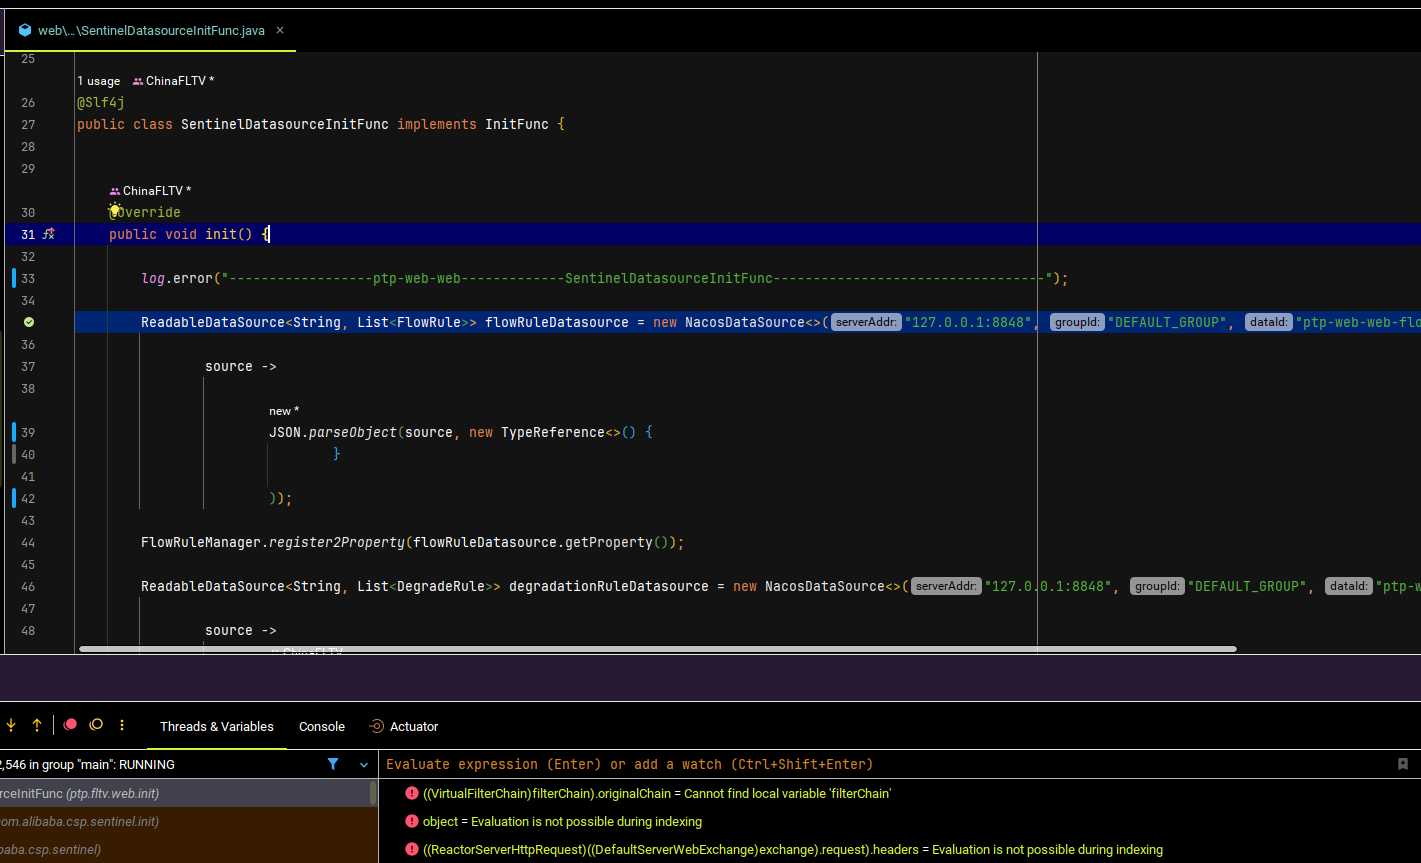Click serverAddr hint on degradationRuleDatasource line

pos(946,586)
